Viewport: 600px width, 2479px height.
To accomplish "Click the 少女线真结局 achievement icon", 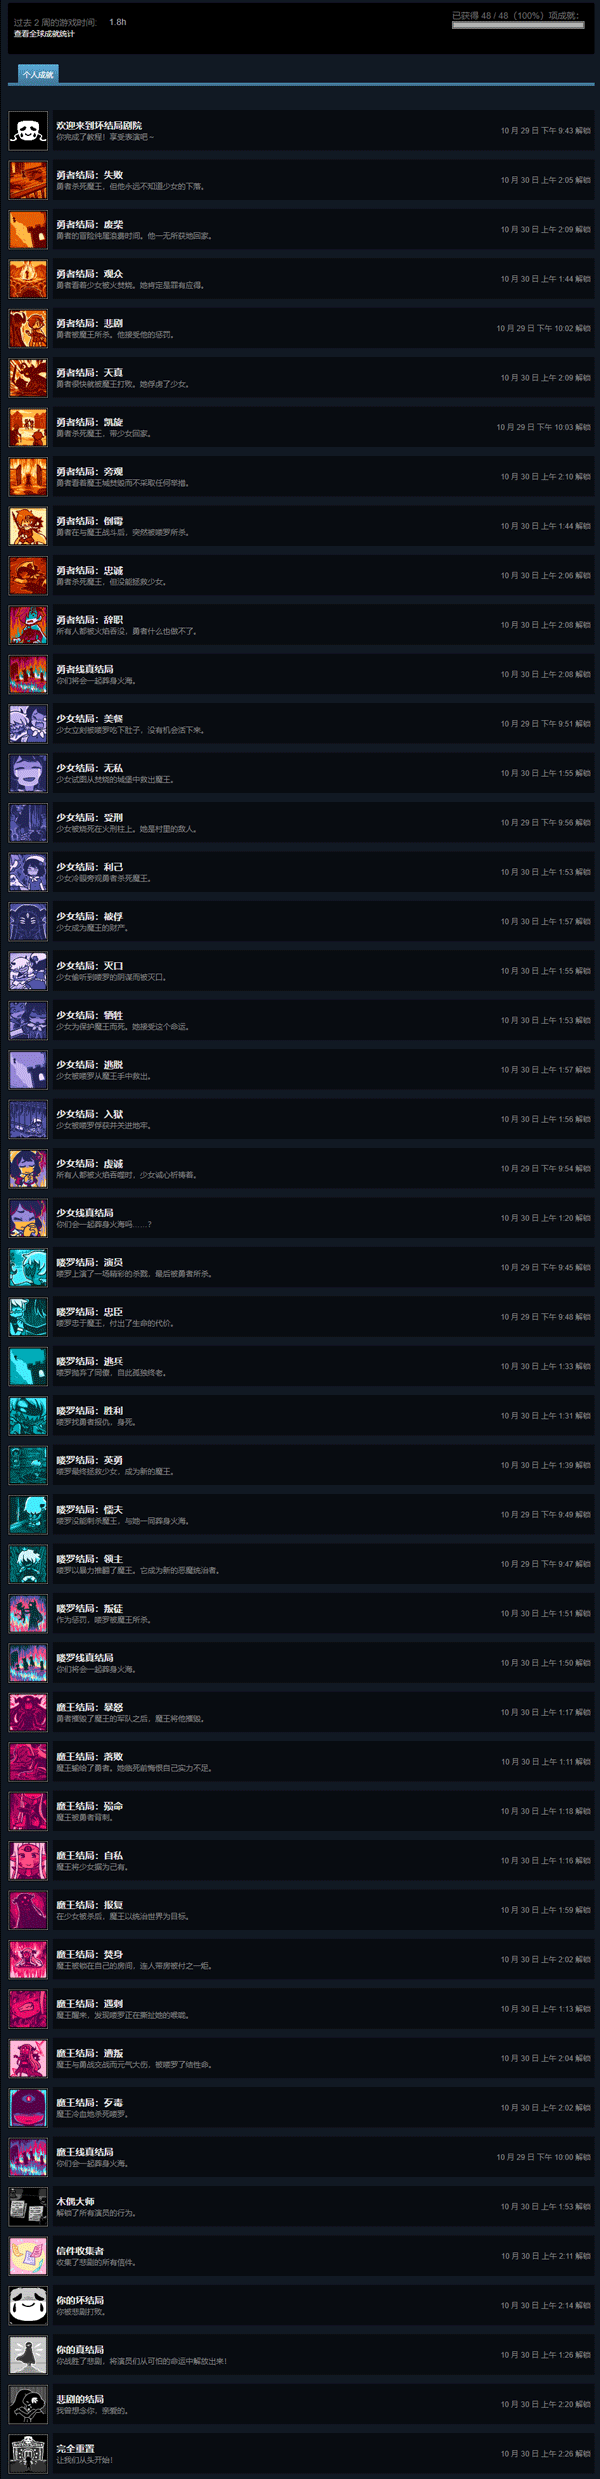I will pyautogui.click(x=28, y=1218).
